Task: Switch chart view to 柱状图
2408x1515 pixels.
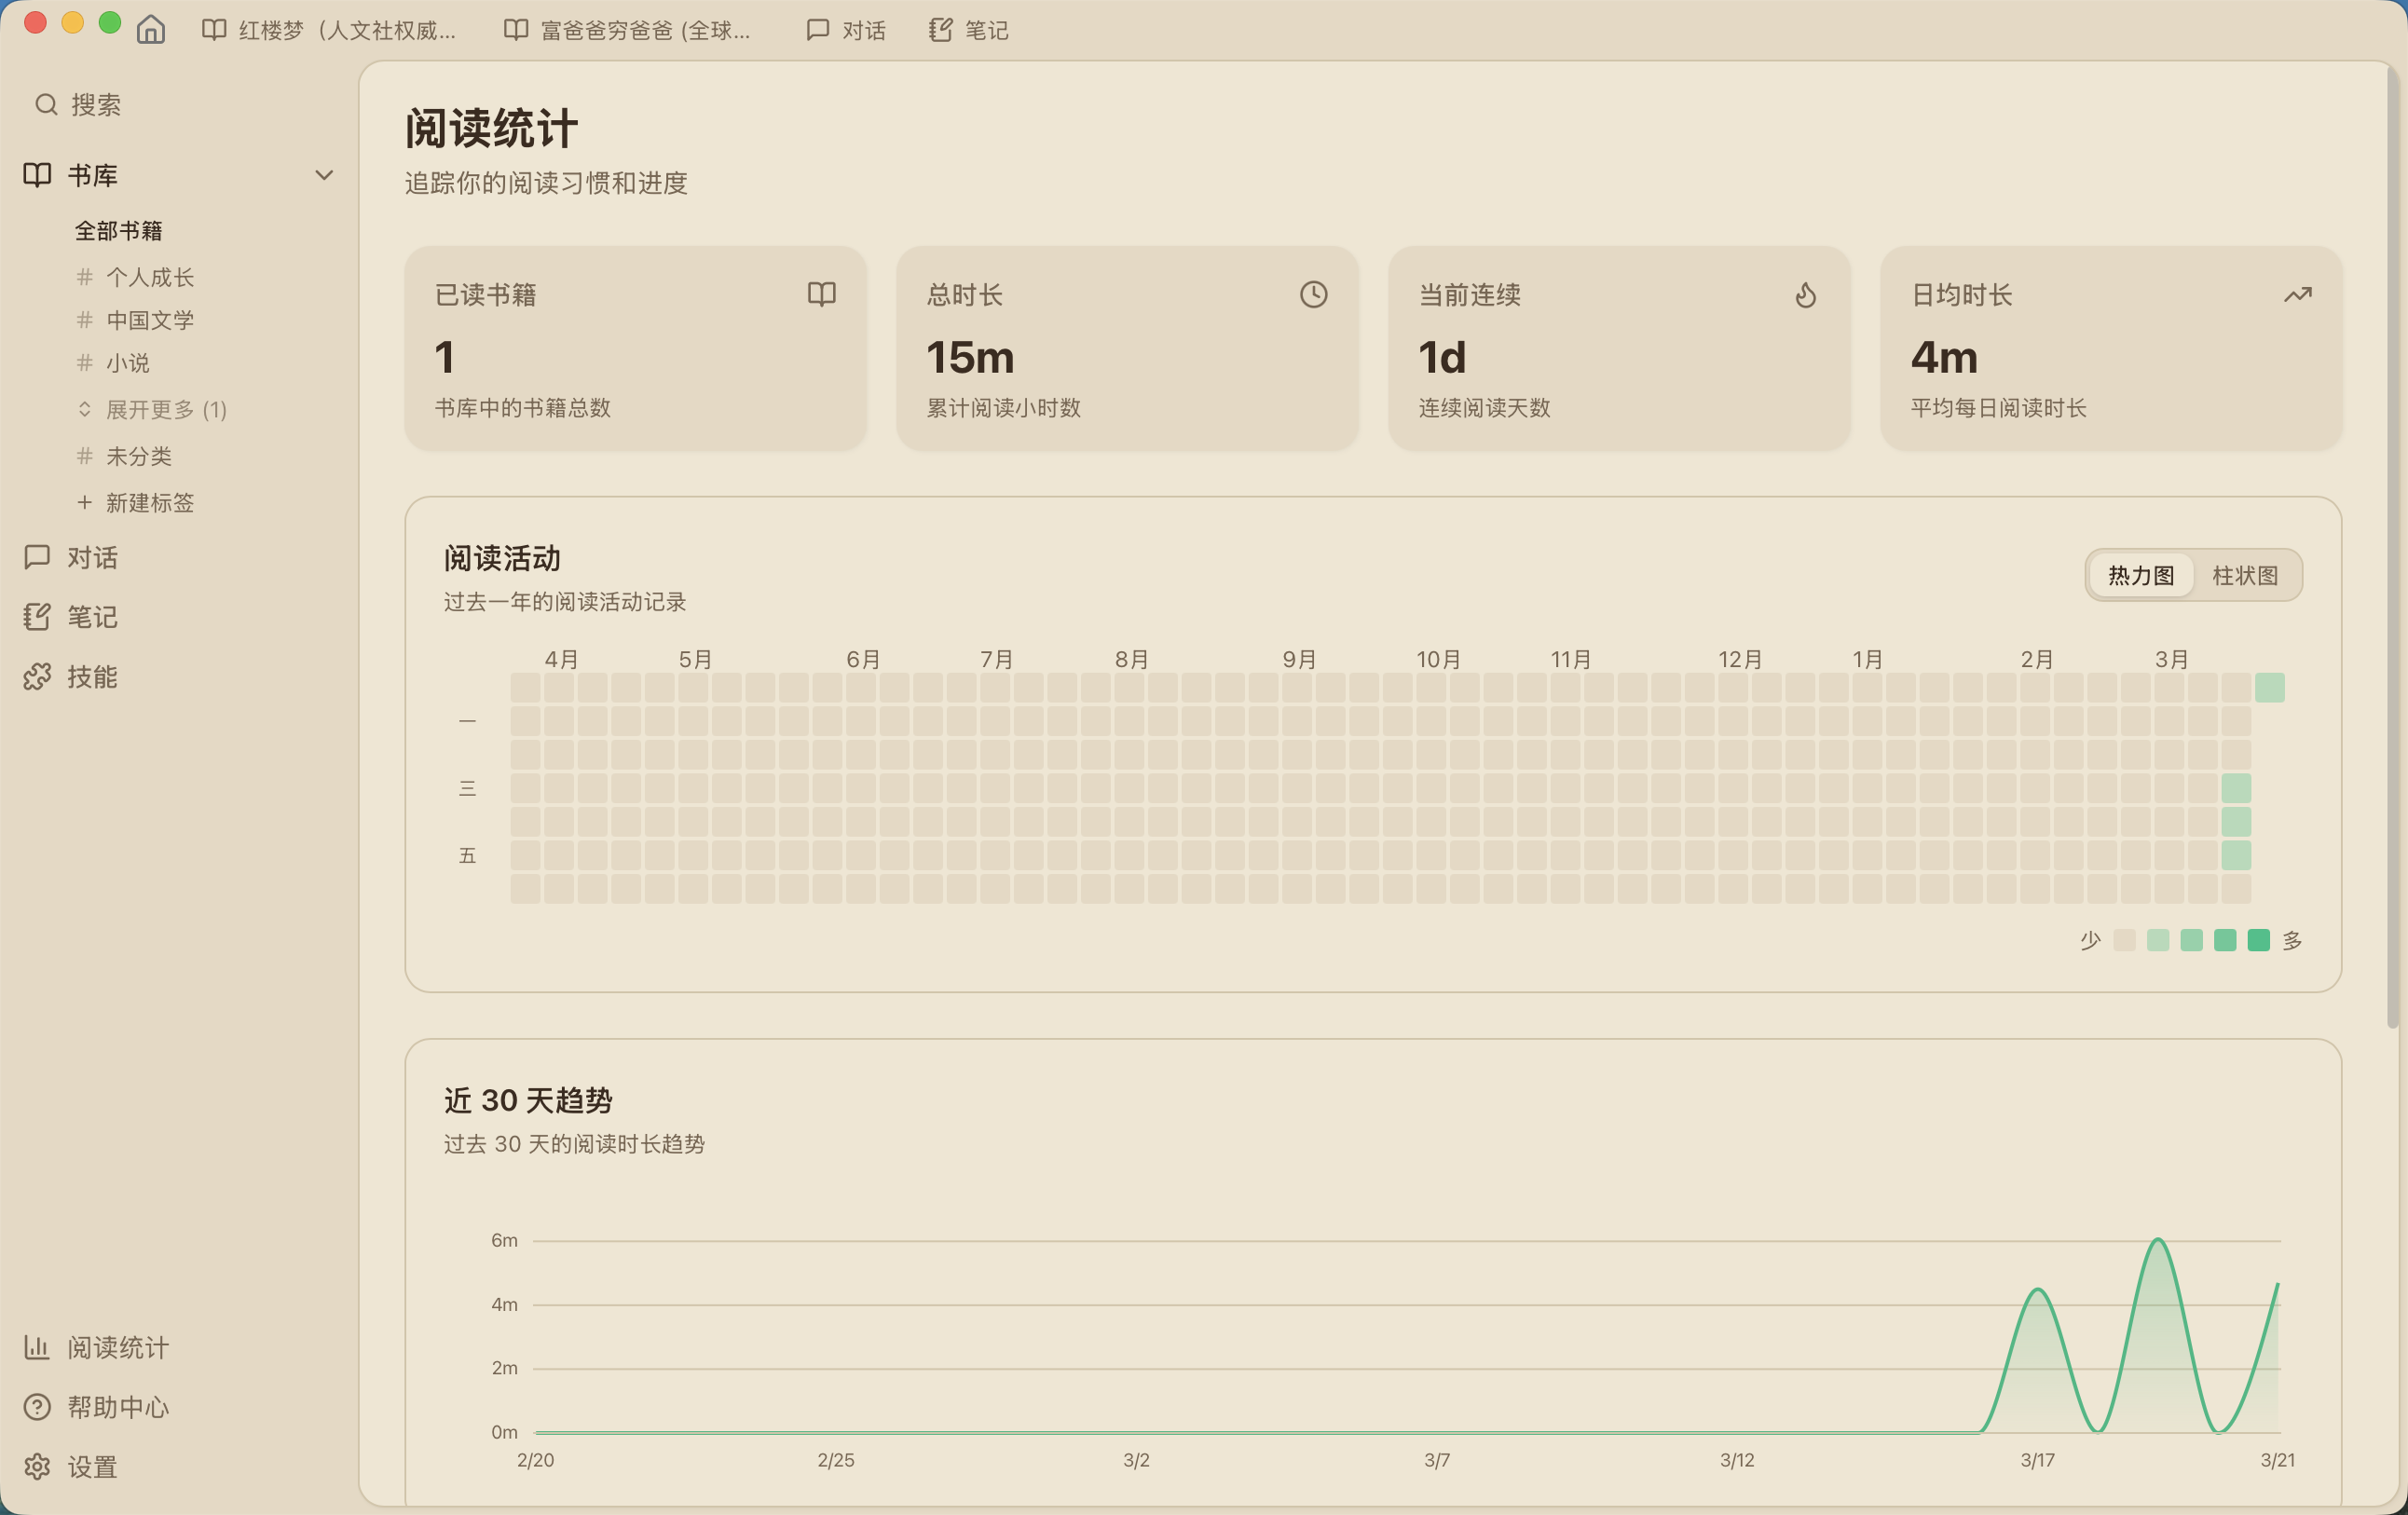Action: click(2244, 575)
